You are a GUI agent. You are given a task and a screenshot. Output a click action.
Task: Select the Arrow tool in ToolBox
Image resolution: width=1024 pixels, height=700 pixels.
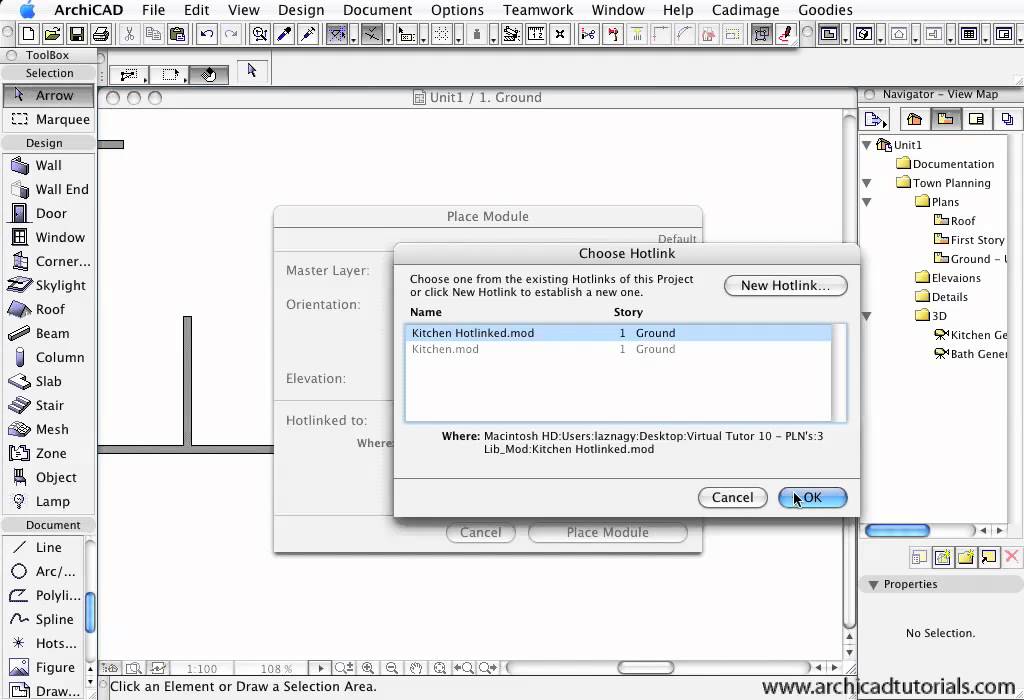click(48, 95)
